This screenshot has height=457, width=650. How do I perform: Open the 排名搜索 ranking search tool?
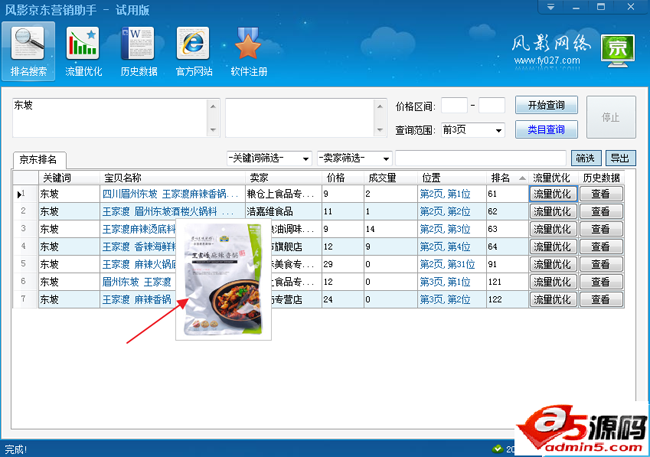click(x=28, y=51)
